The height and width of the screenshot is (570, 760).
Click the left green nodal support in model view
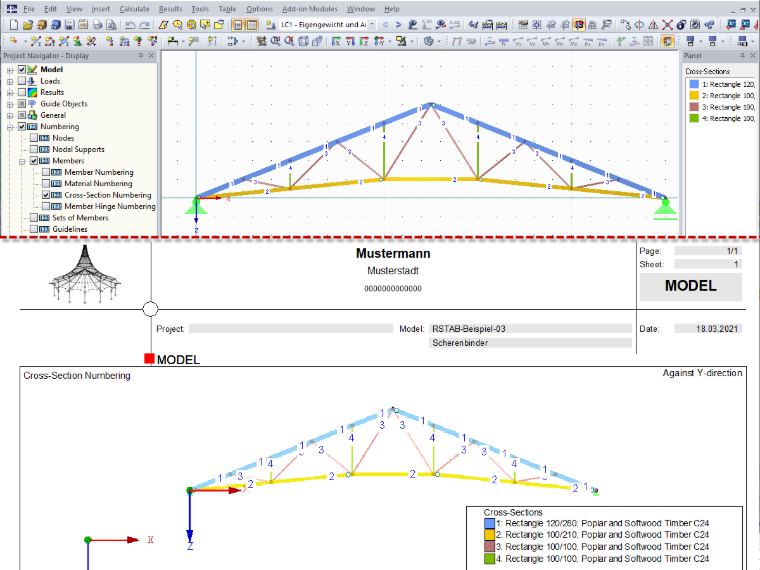coord(196,207)
